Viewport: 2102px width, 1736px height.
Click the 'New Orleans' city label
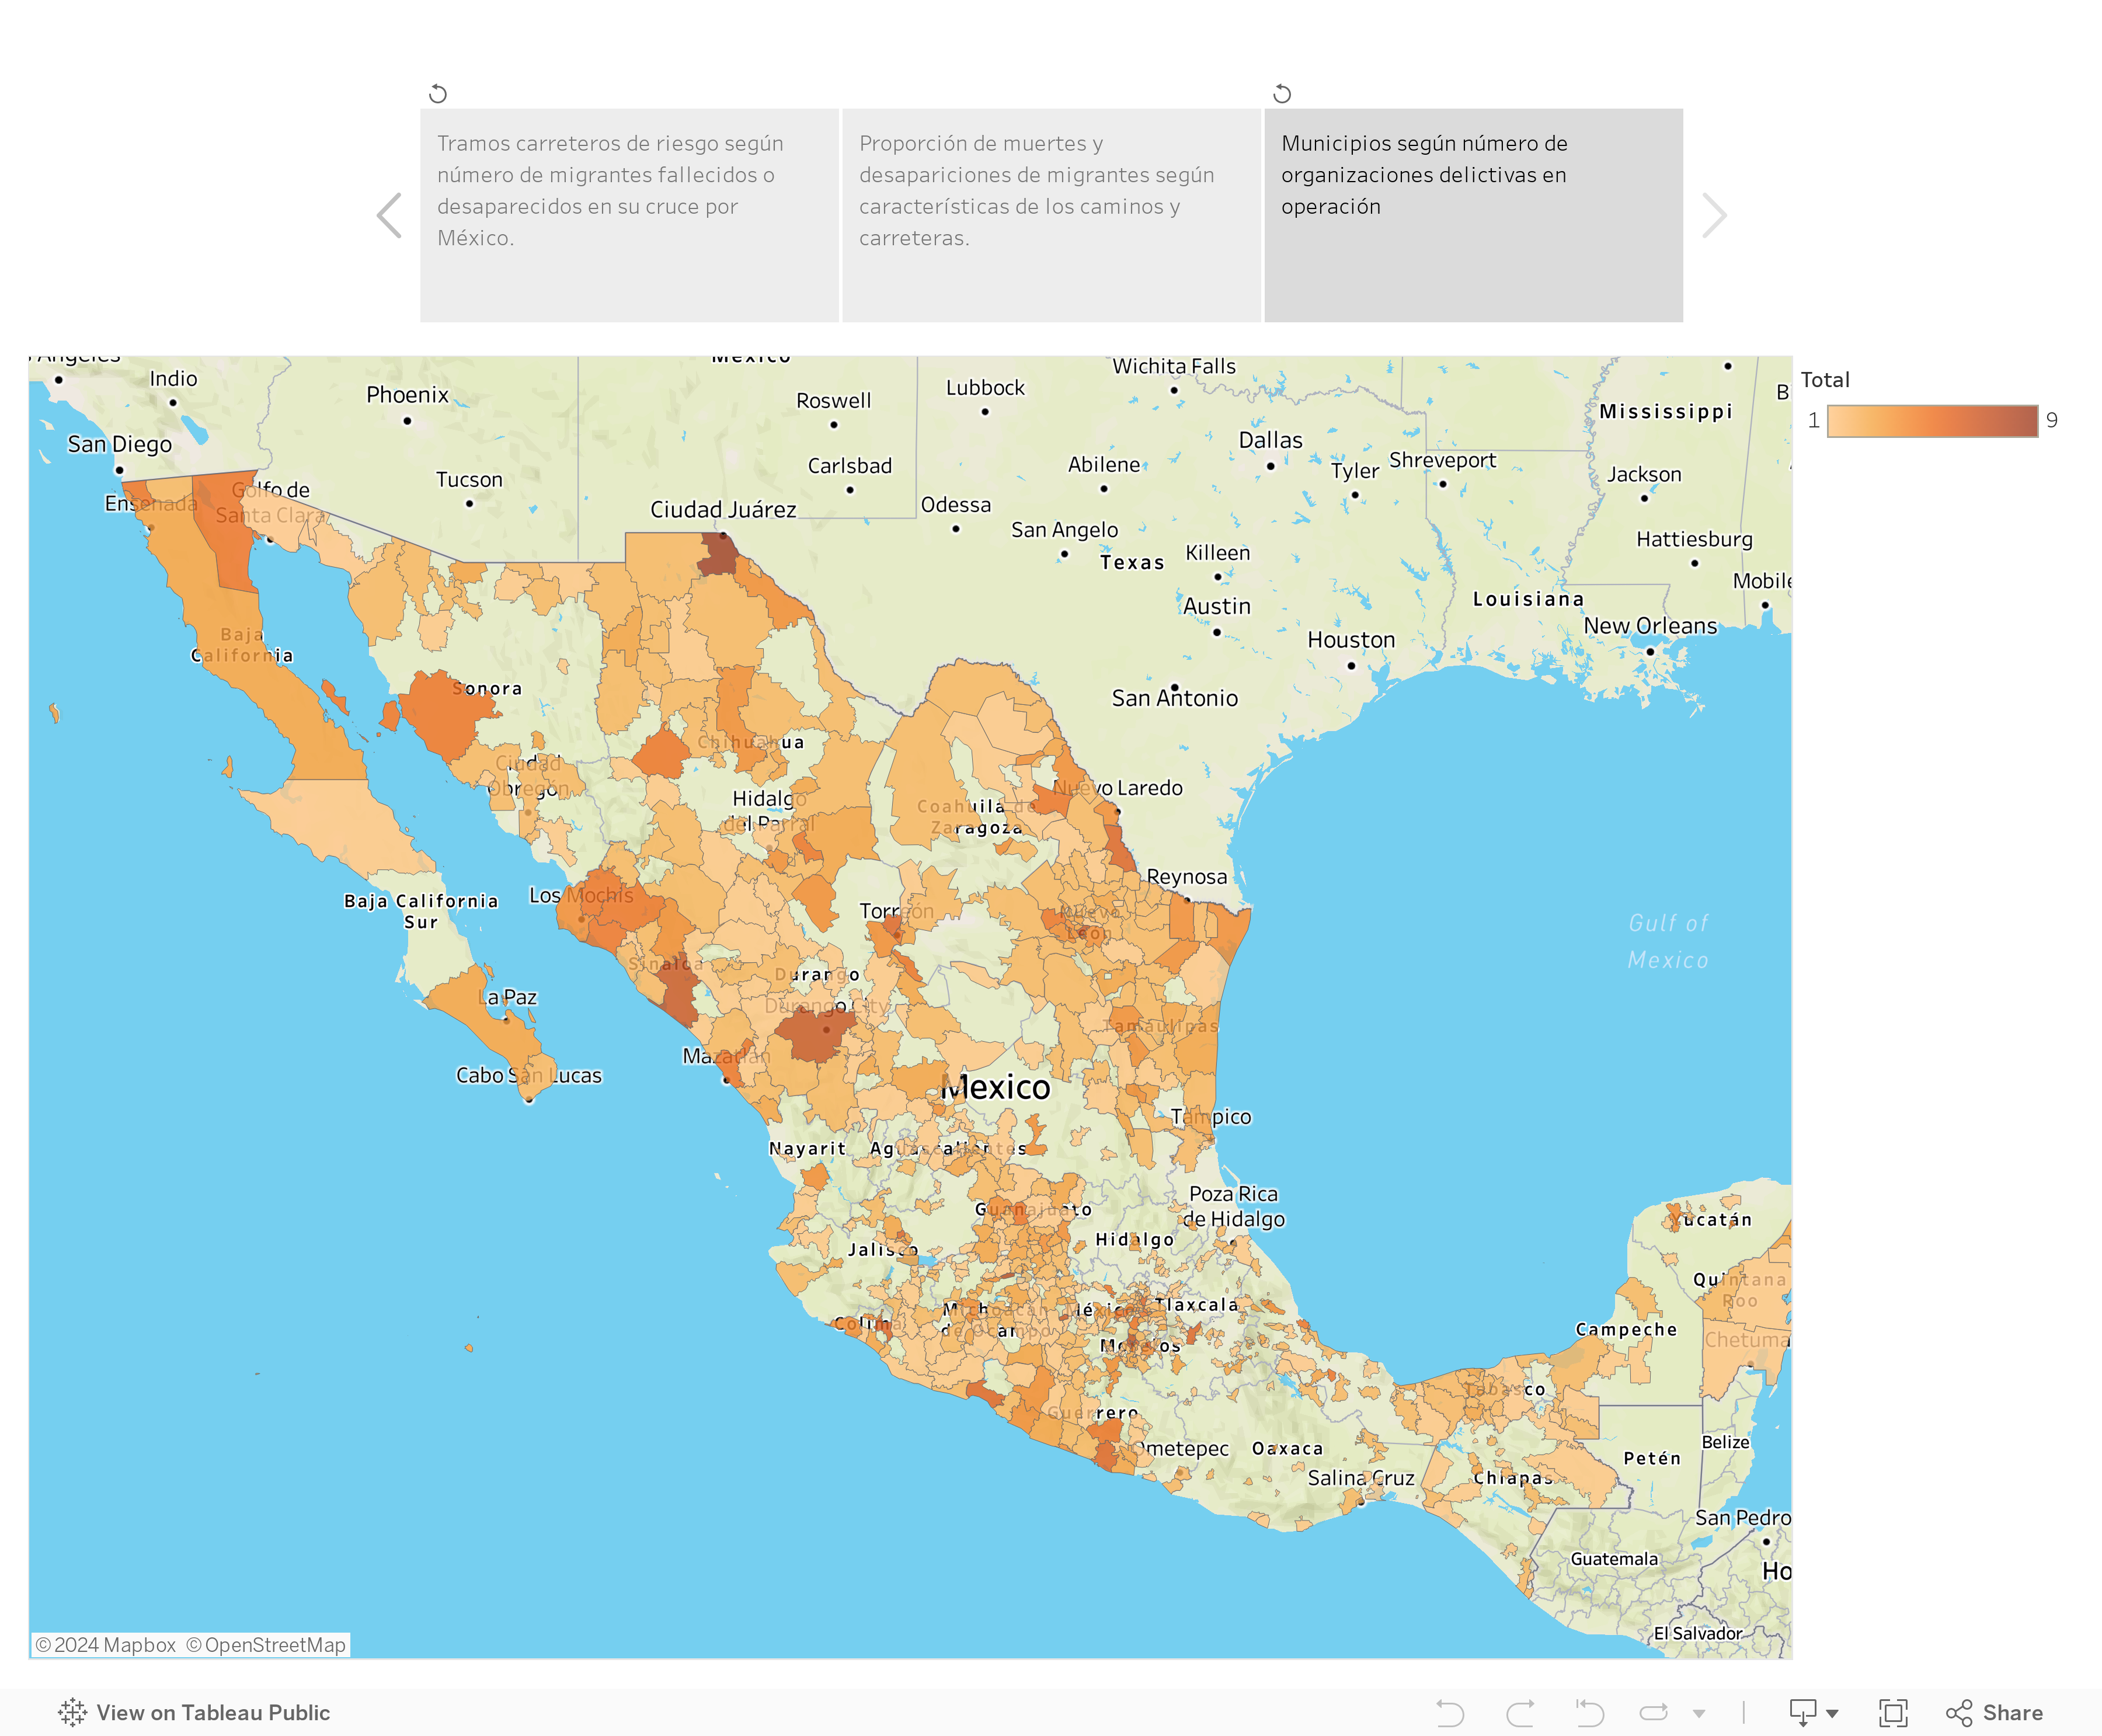[1650, 626]
